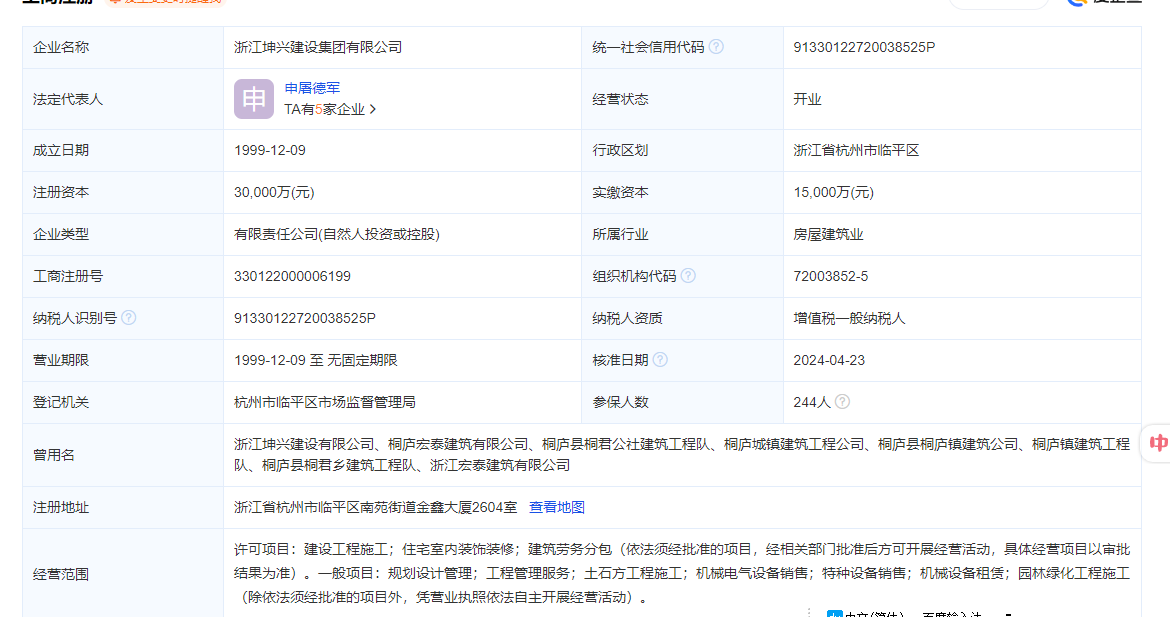
Task: Select address 浙江省杭州市临平区南苑街道金鑫大厦2604室
Action: pyautogui.click(x=375, y=507)
